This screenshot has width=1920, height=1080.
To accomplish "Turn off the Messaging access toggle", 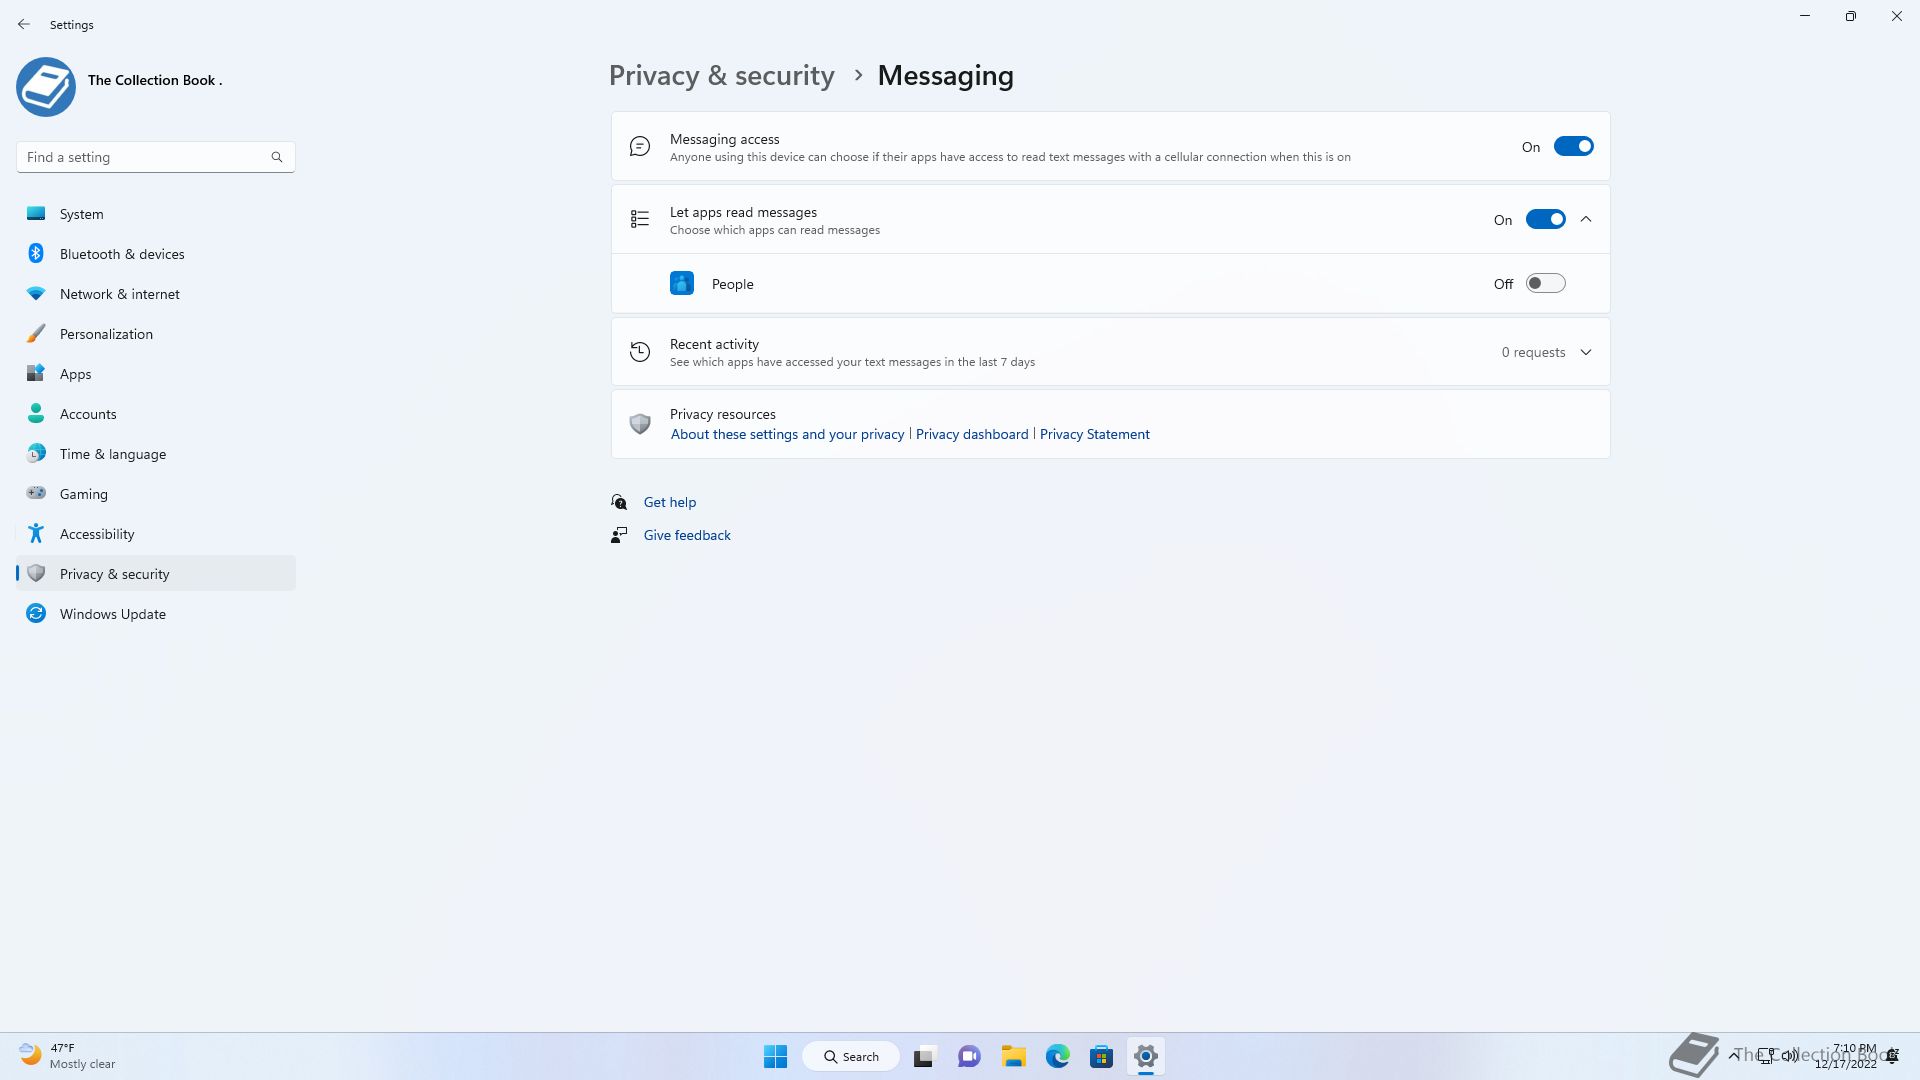I will [x=1573, y=147].
